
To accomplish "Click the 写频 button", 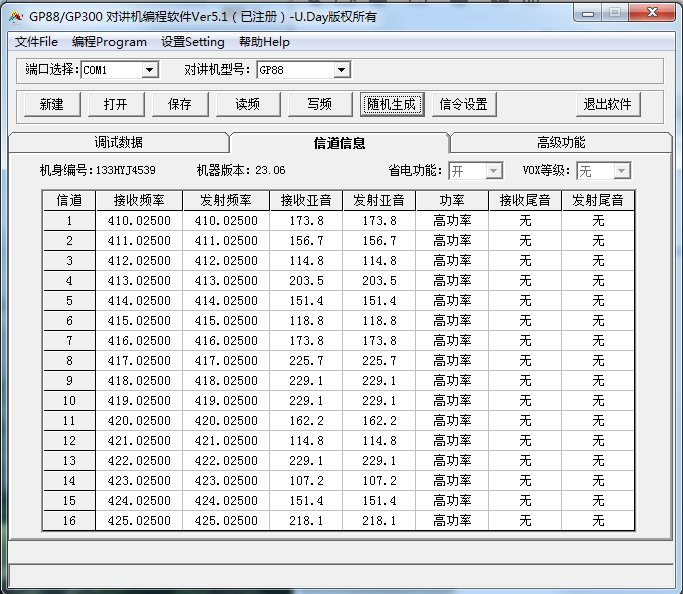I will (x=320, y=104).
